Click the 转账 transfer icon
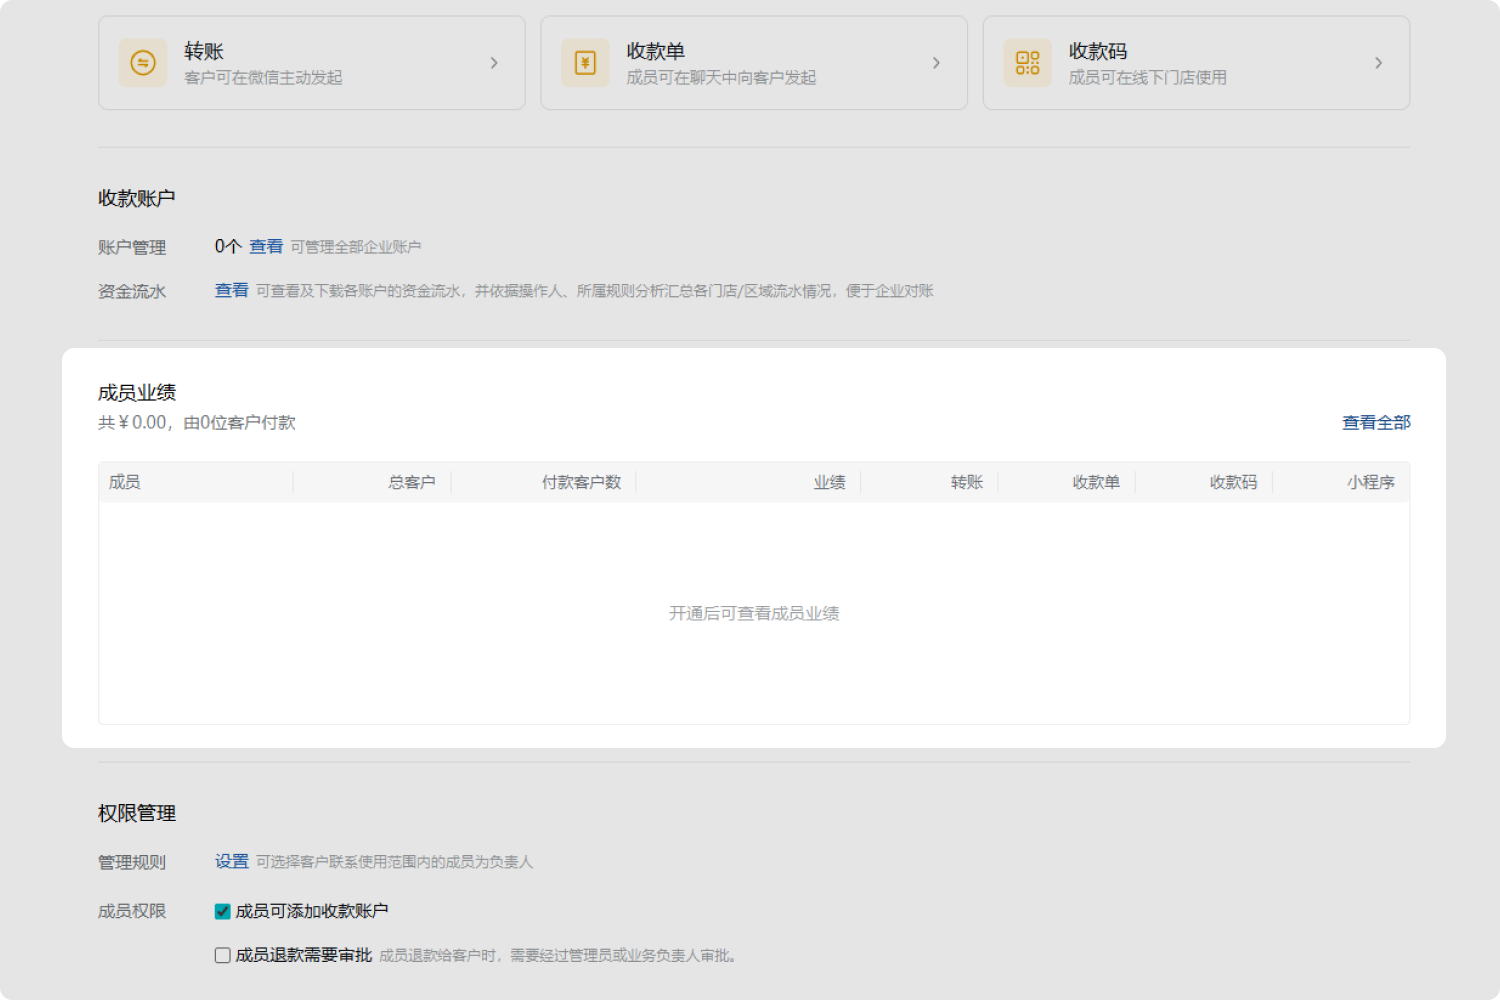This screenshot has width=1500, height=1000. click(143, 63)
